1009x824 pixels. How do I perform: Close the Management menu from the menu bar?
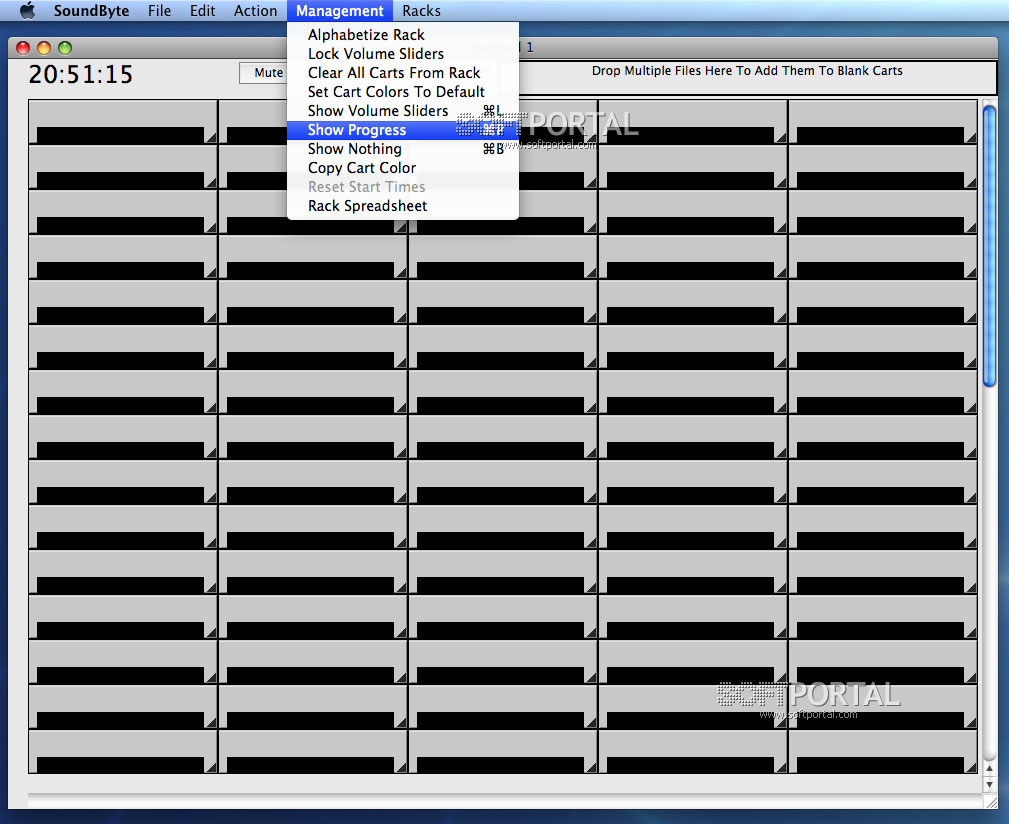[340, 11]
